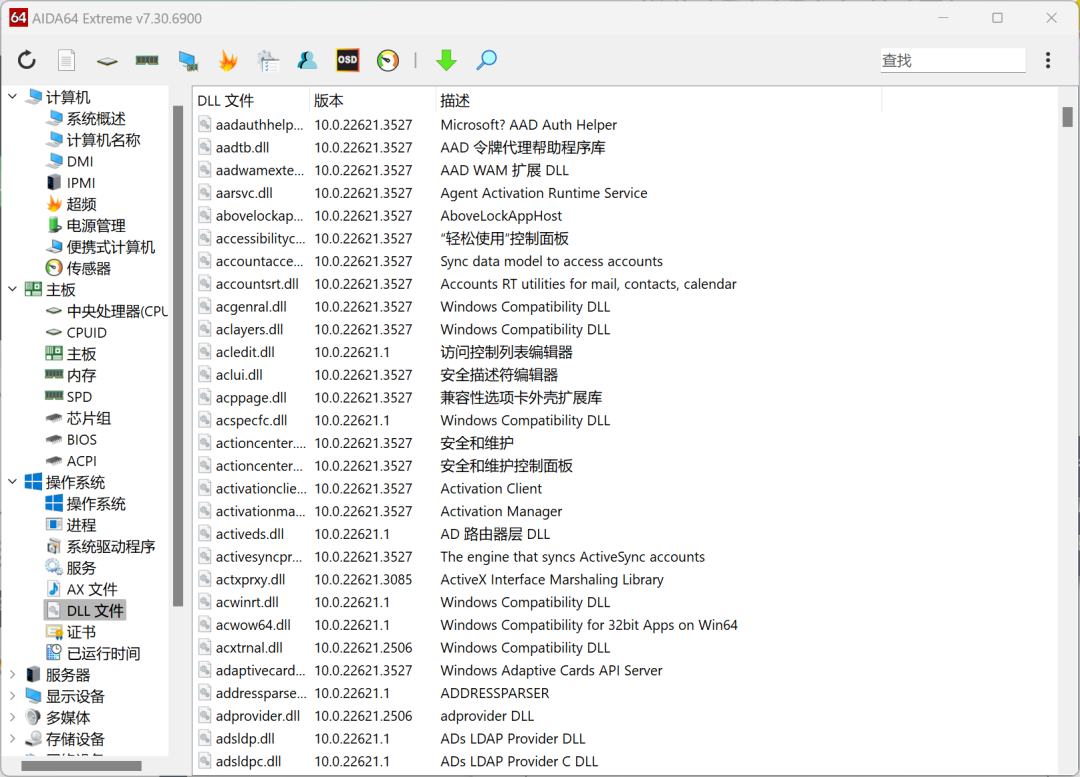Click the tree panel vertical scrollbar
Screen dimensions: 1080x777
click(178, 355)
